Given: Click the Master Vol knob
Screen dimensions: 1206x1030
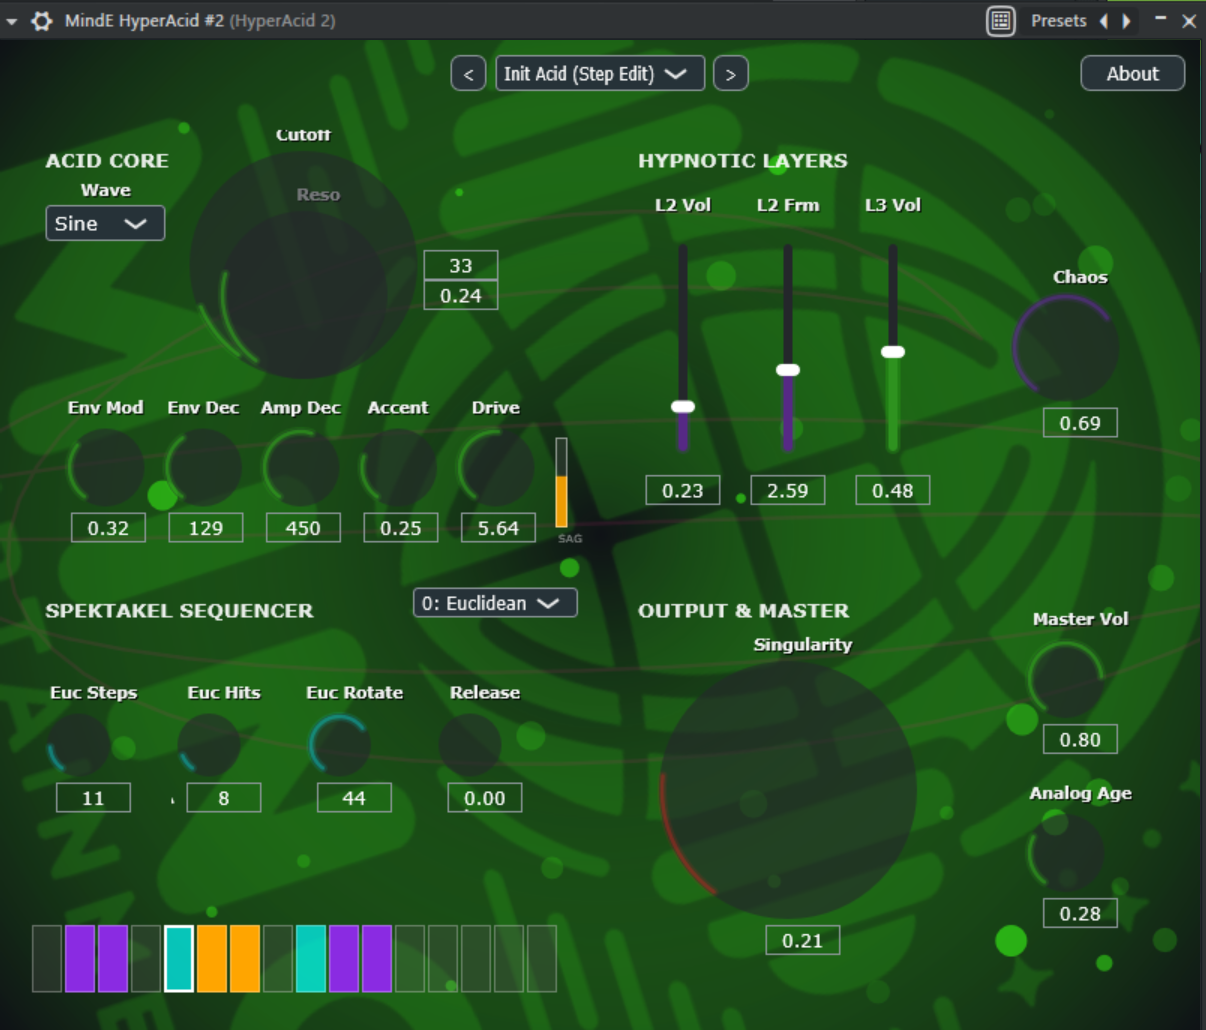Looking at the screenshot, I should 1066,680.
